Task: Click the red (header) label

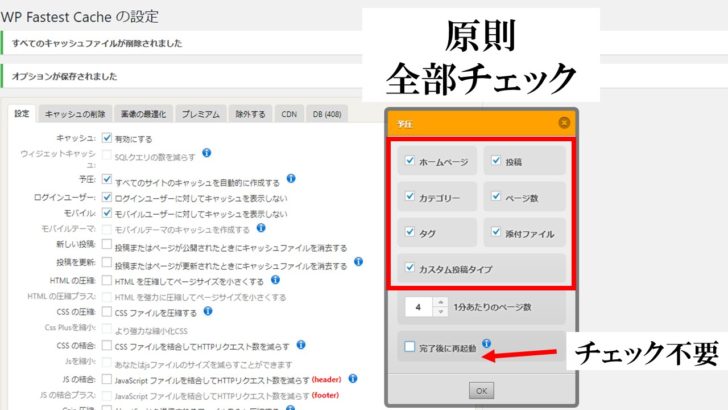Action: pos(326,379)
